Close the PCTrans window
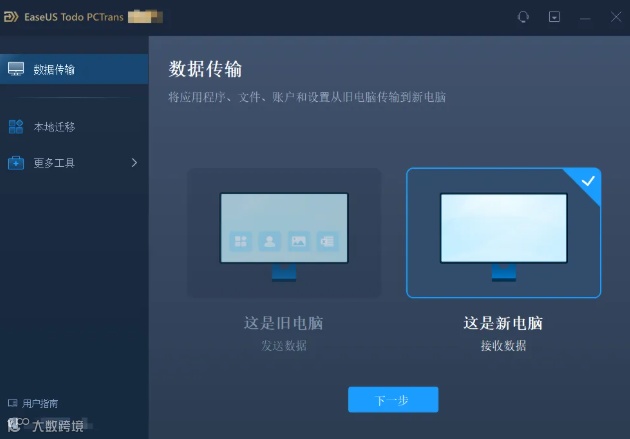630x439 pixels. 616,17
